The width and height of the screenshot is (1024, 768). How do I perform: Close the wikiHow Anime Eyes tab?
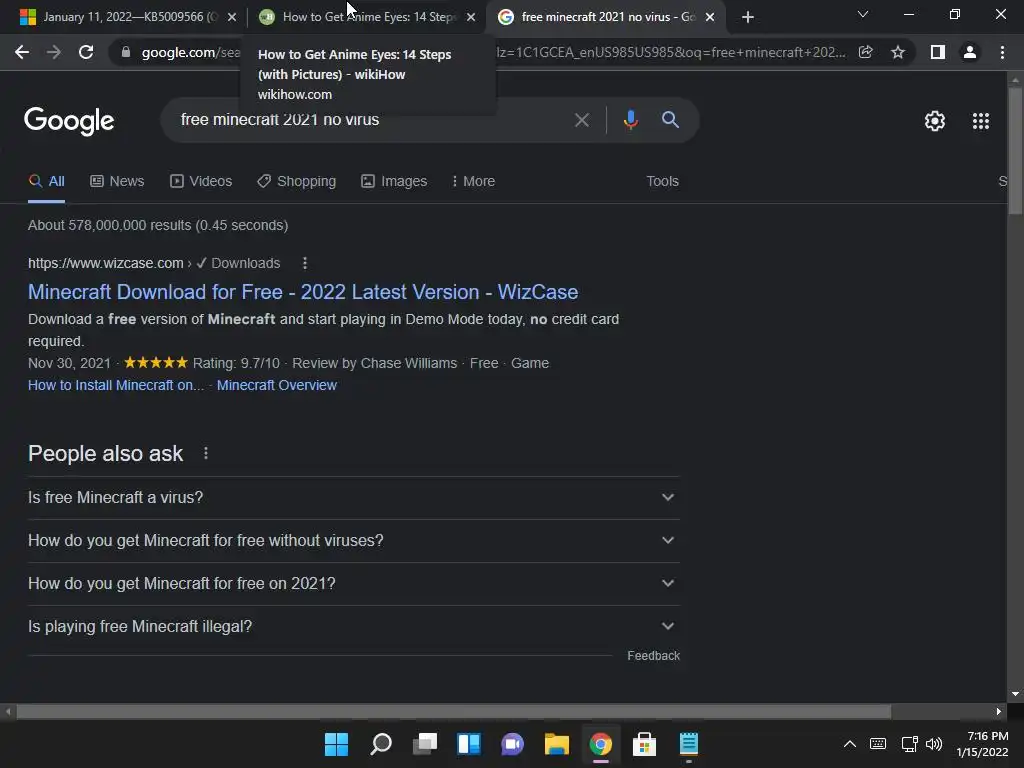(471, 17)
